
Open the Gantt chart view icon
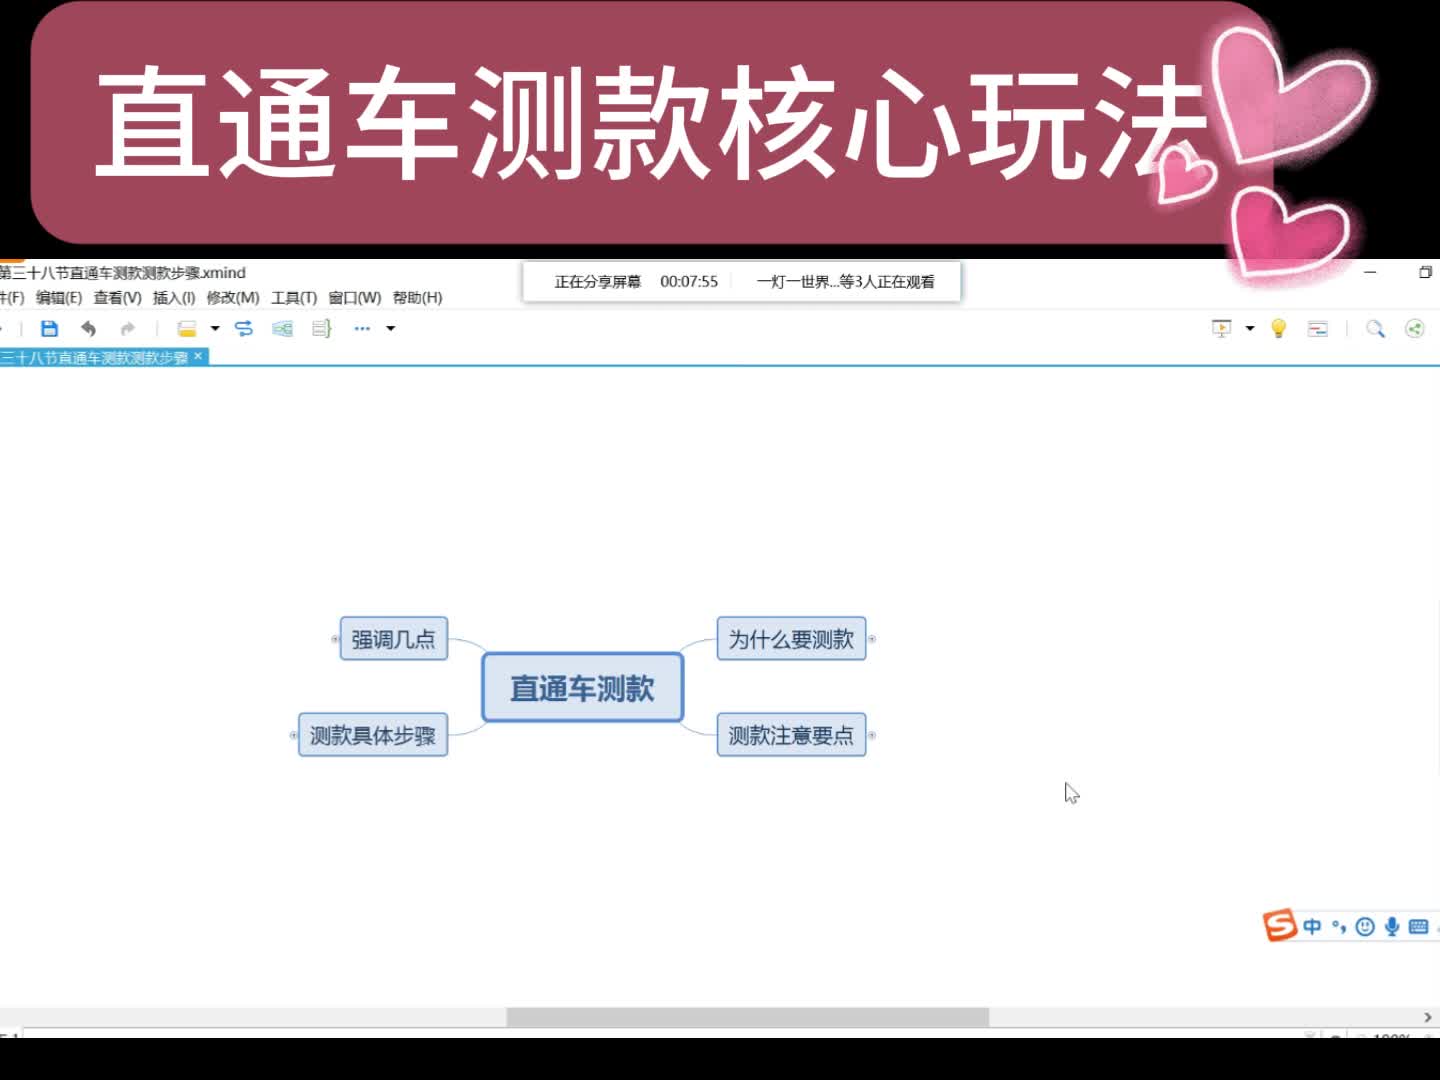coord(1318,329)
